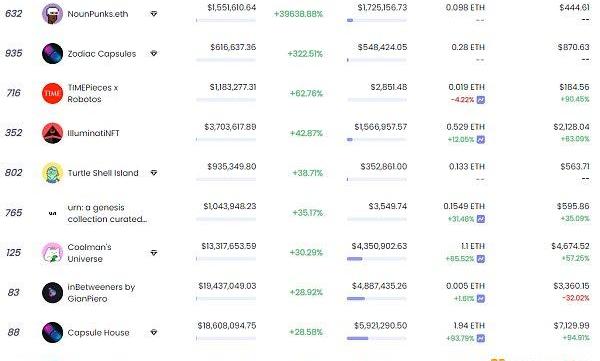This screenshot has height=361, width=600.
Task: Open floor price chart icon for TIMEPieces
Action: (481, 100)
